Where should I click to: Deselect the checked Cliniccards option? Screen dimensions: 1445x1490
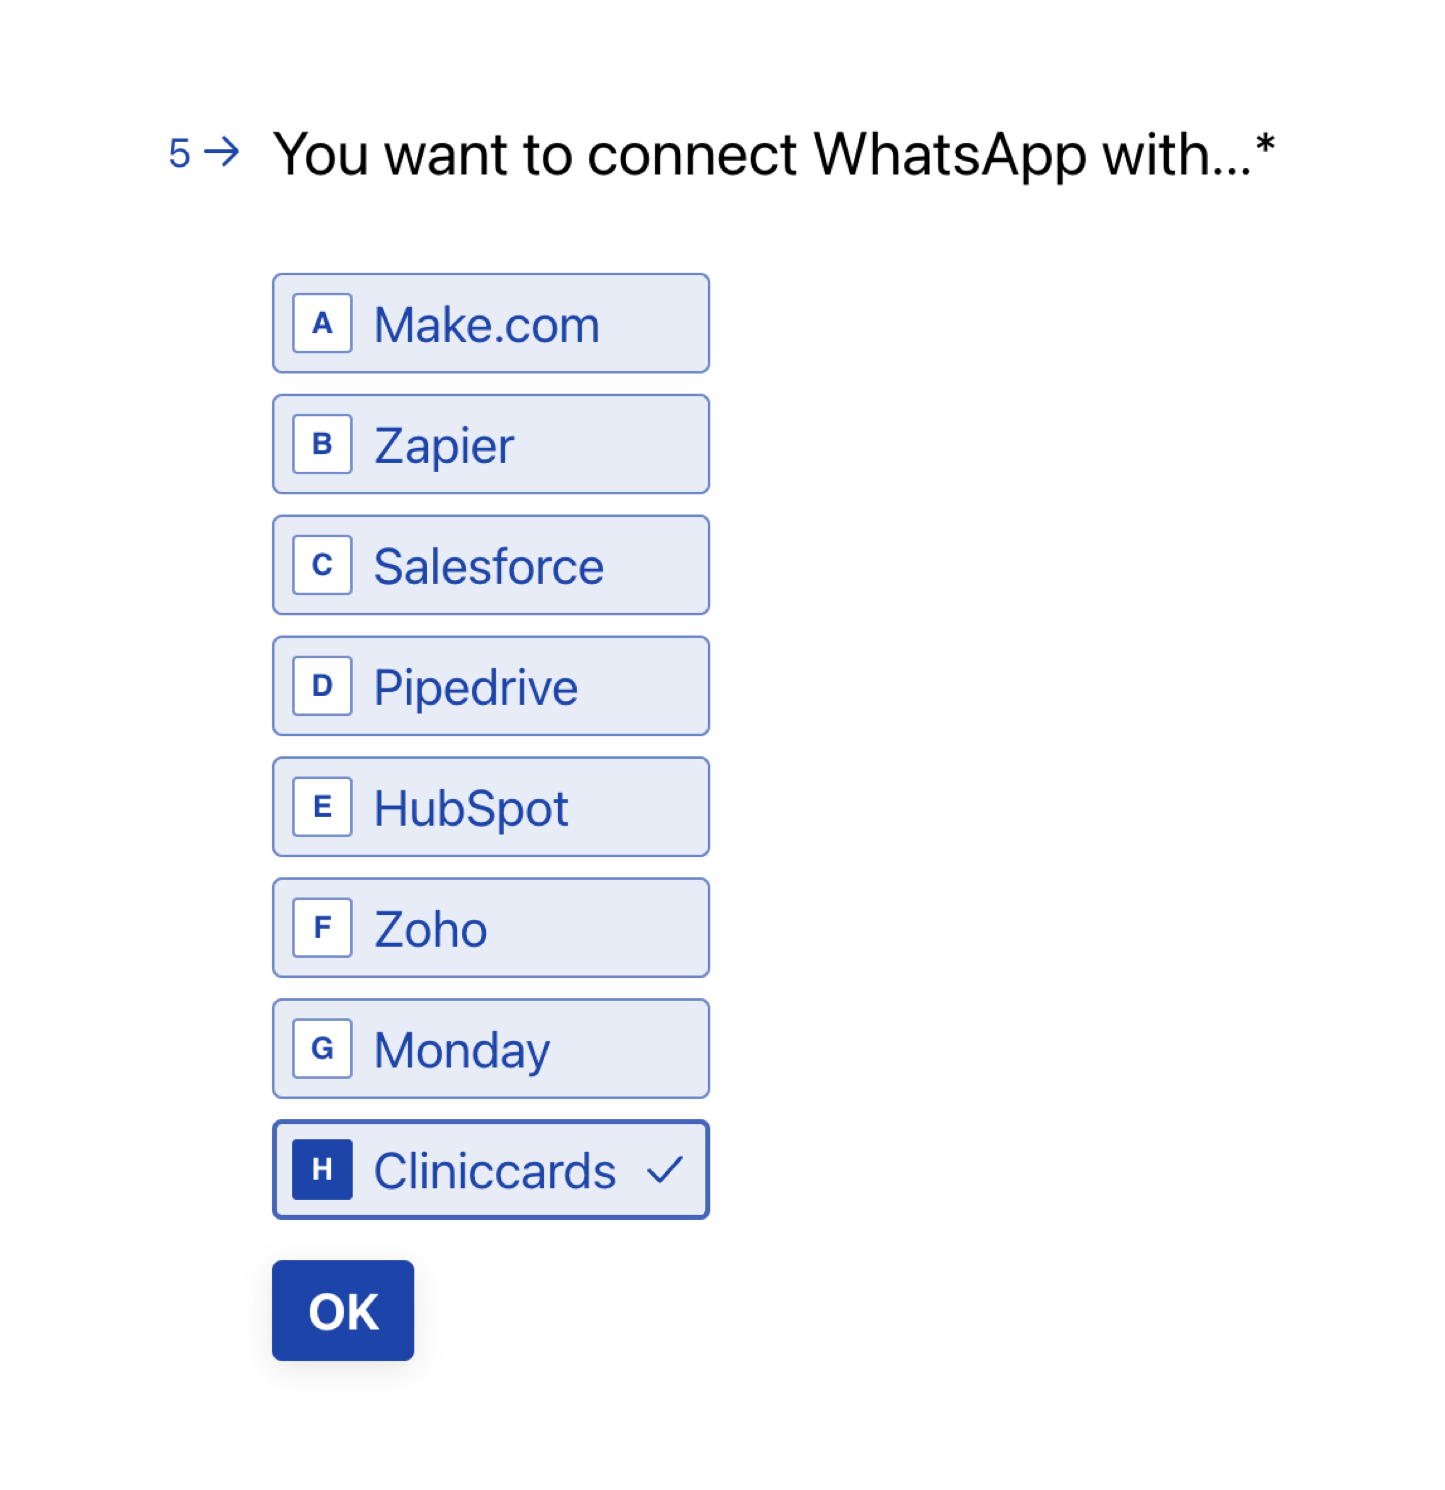click(x=491, y=1169)
